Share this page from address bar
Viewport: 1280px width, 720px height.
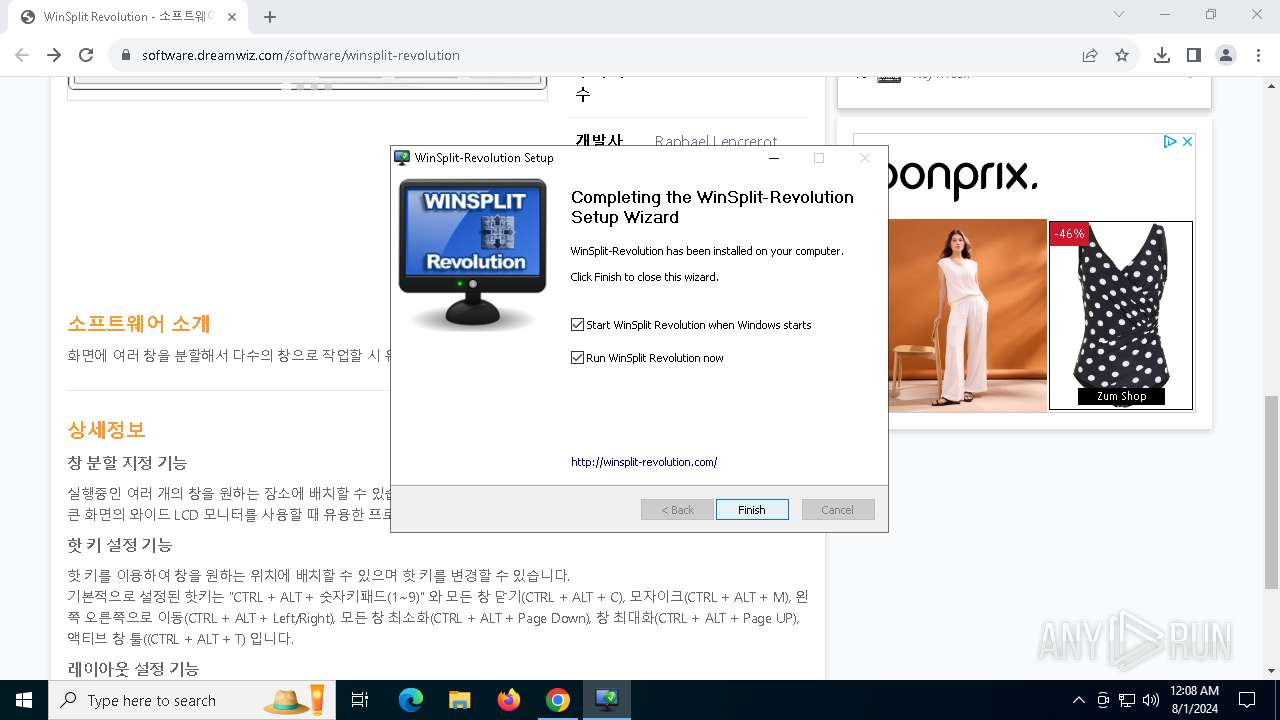pos(1090,55)
